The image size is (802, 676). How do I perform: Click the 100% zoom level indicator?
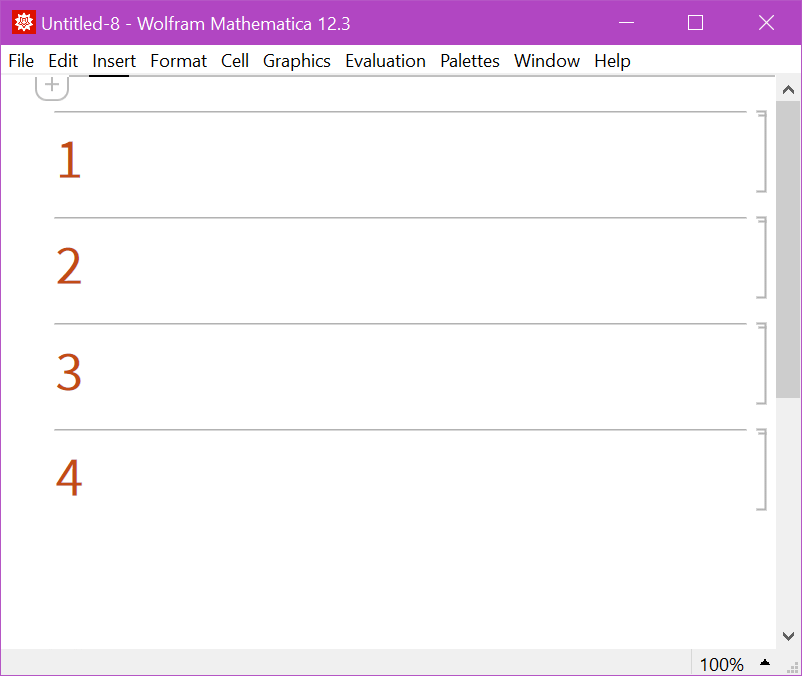(721, 664)
